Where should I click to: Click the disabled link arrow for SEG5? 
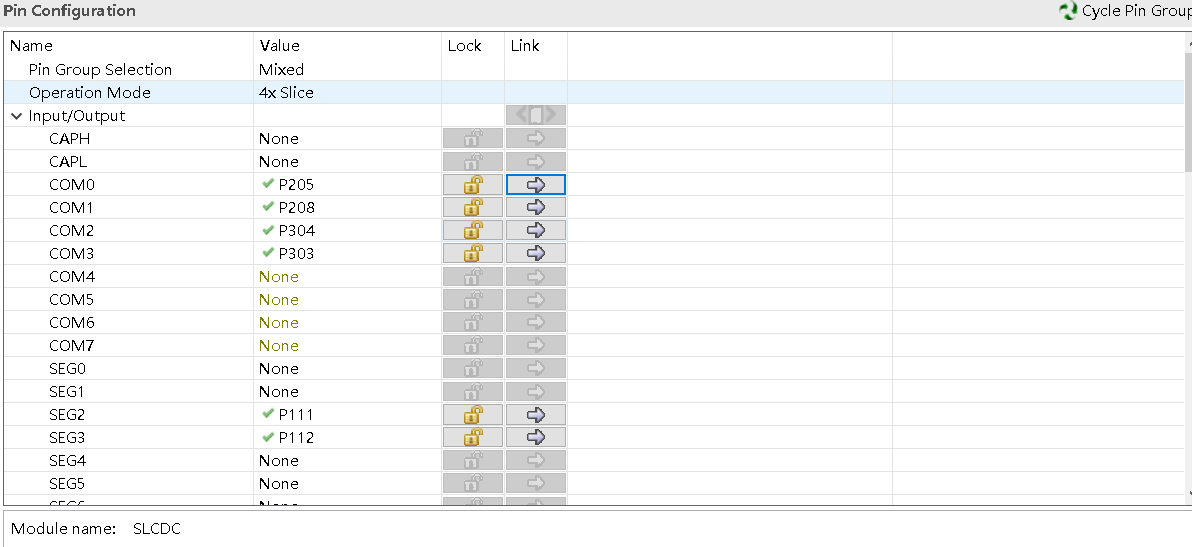[536, 483]
